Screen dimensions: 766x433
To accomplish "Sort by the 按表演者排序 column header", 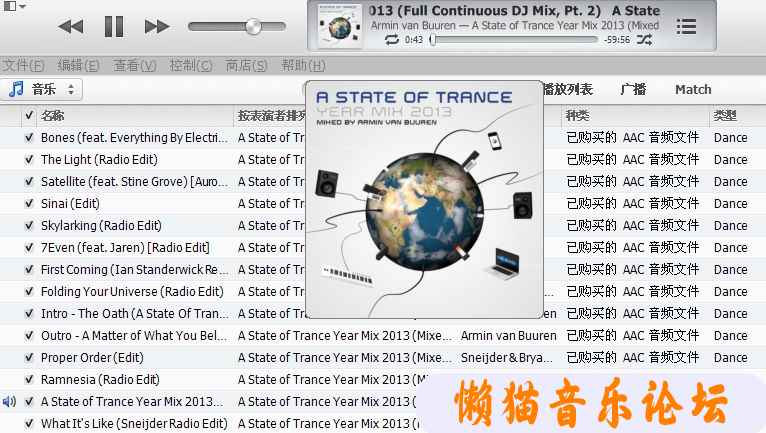I will [x=272, y=115].
